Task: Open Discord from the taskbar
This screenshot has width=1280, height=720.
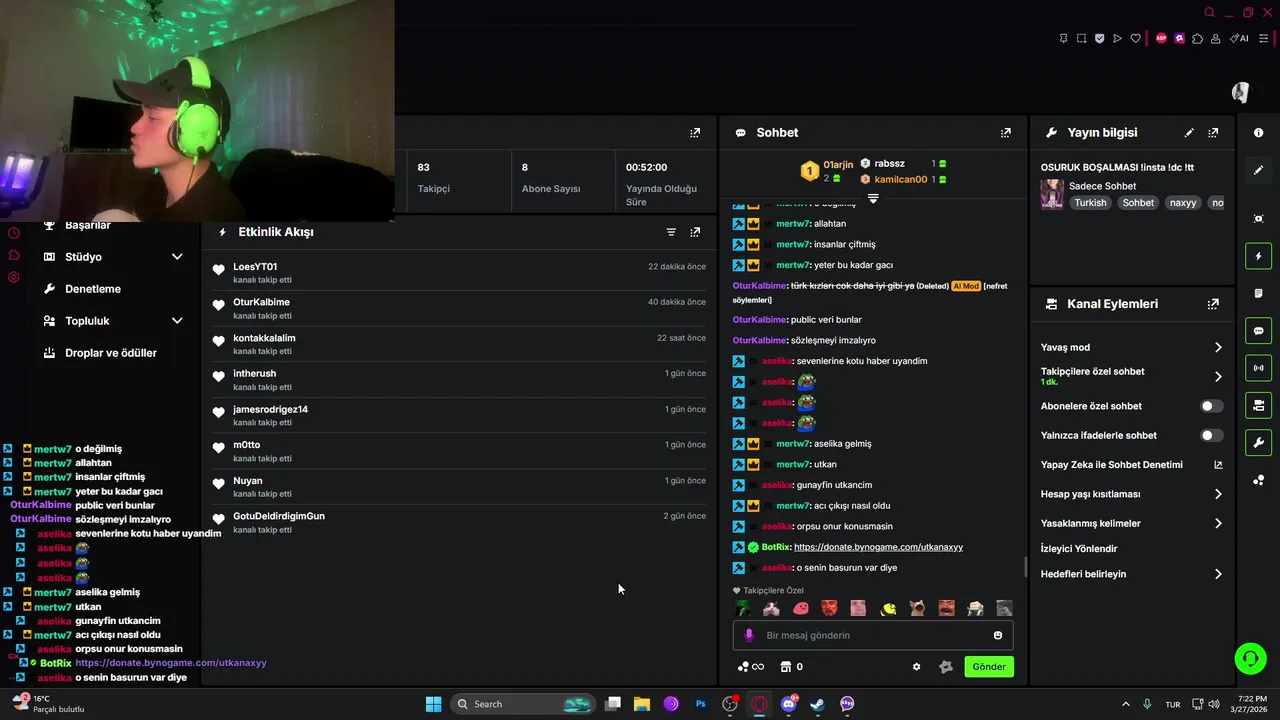Action: pos(789,704)
